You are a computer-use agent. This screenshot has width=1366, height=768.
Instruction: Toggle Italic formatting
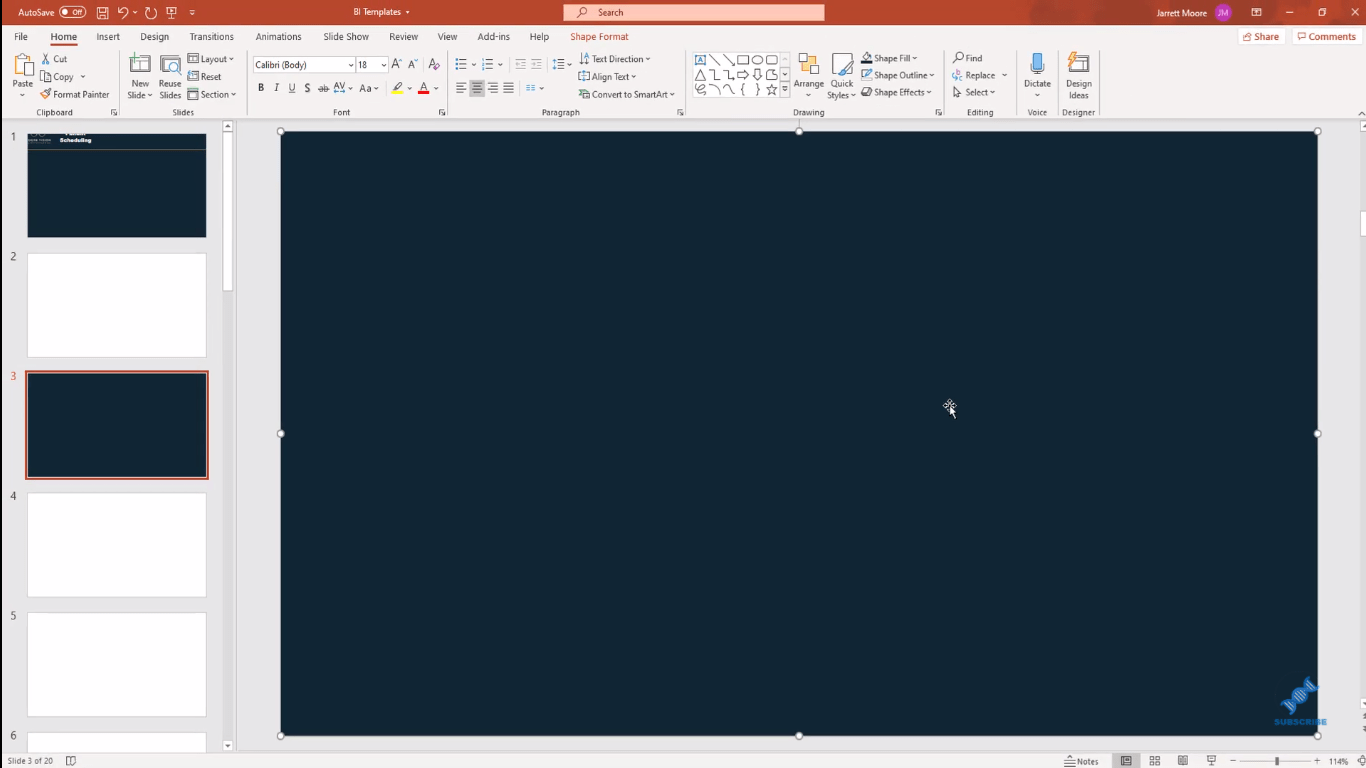tap(277, 88)
